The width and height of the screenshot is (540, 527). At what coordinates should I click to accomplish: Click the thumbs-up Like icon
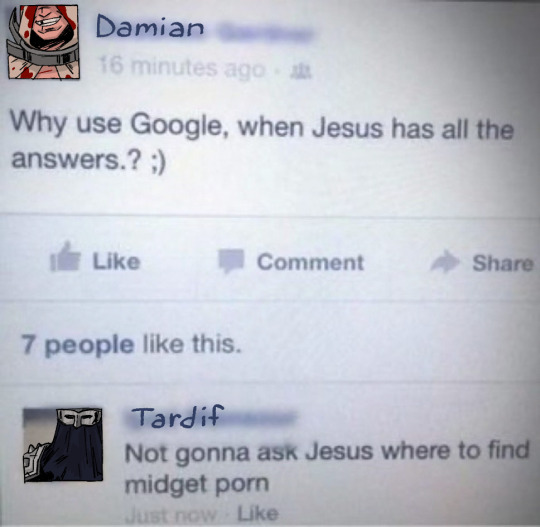point(65,257)
